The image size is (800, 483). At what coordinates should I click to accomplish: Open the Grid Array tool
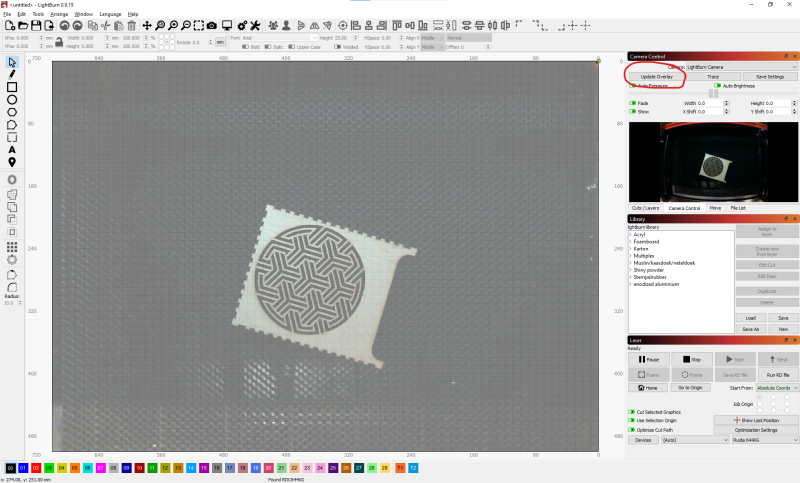coord(12,247)
